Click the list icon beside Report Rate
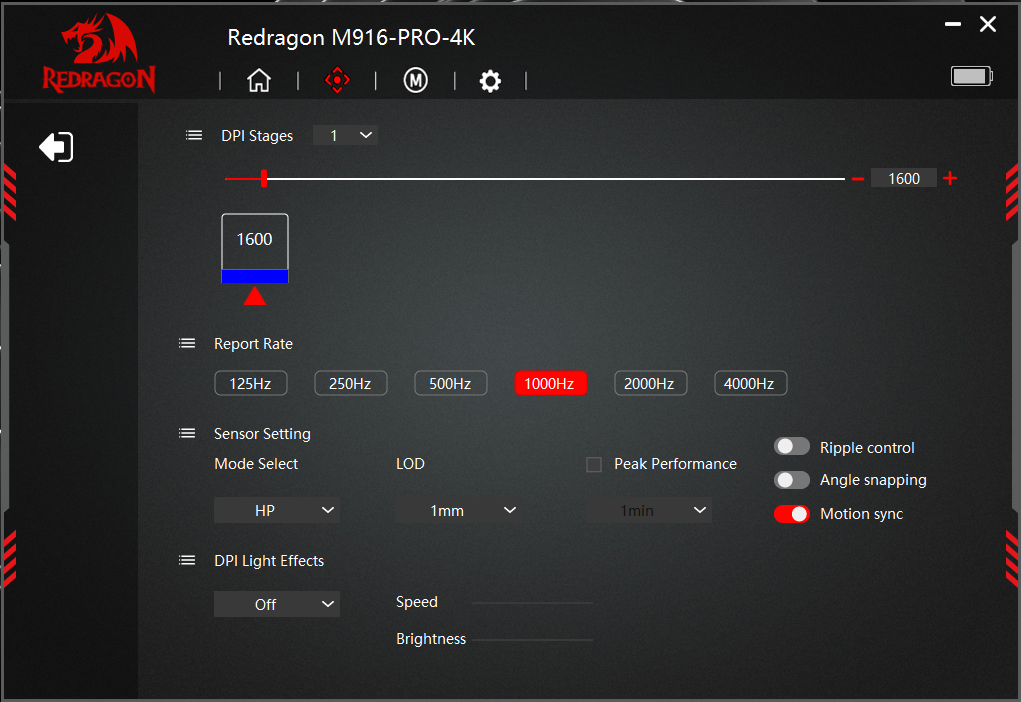This screenshot has width=1021, height=702. pyautogui.click(x=187, y=343)
